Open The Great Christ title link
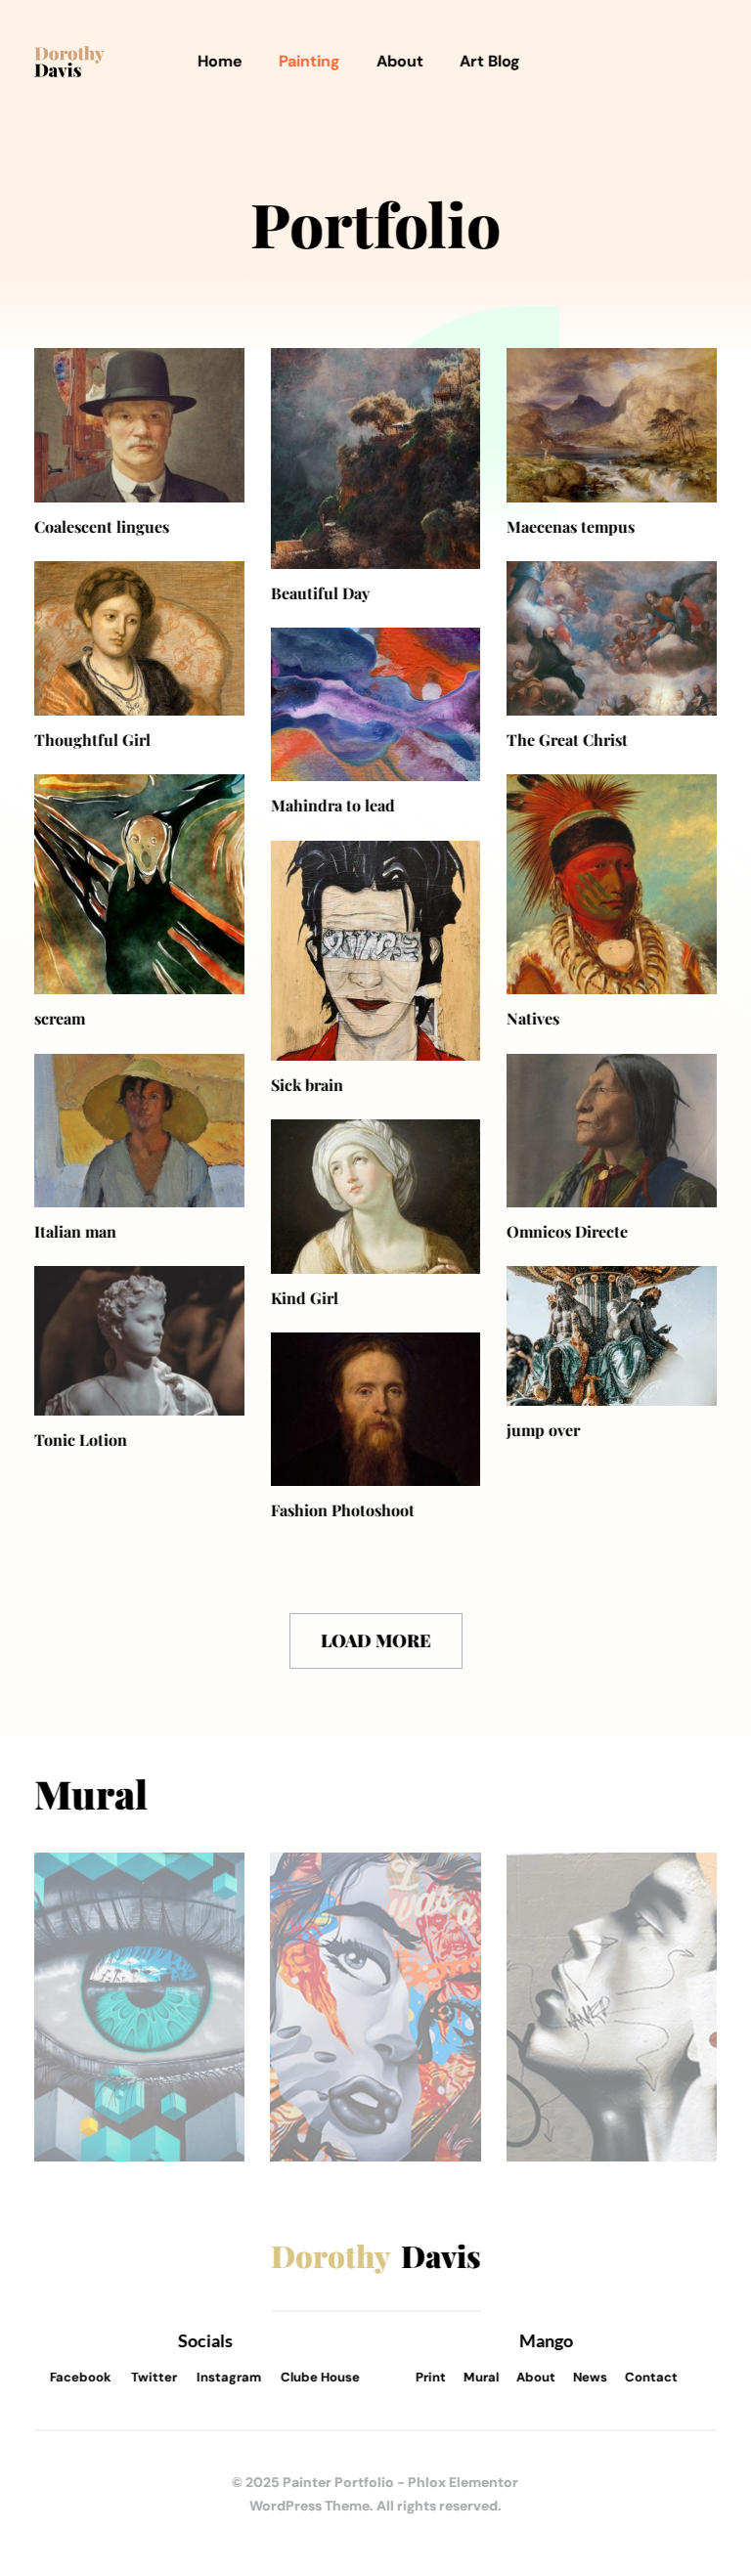The height and width of the screenshot is (2576, 751). [x=566, y=740]
